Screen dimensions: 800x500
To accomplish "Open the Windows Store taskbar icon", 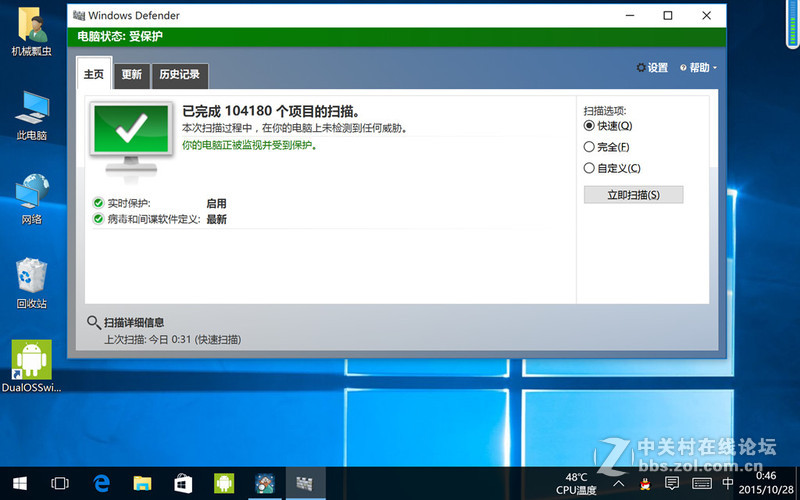I will click(x=183, y=483).
